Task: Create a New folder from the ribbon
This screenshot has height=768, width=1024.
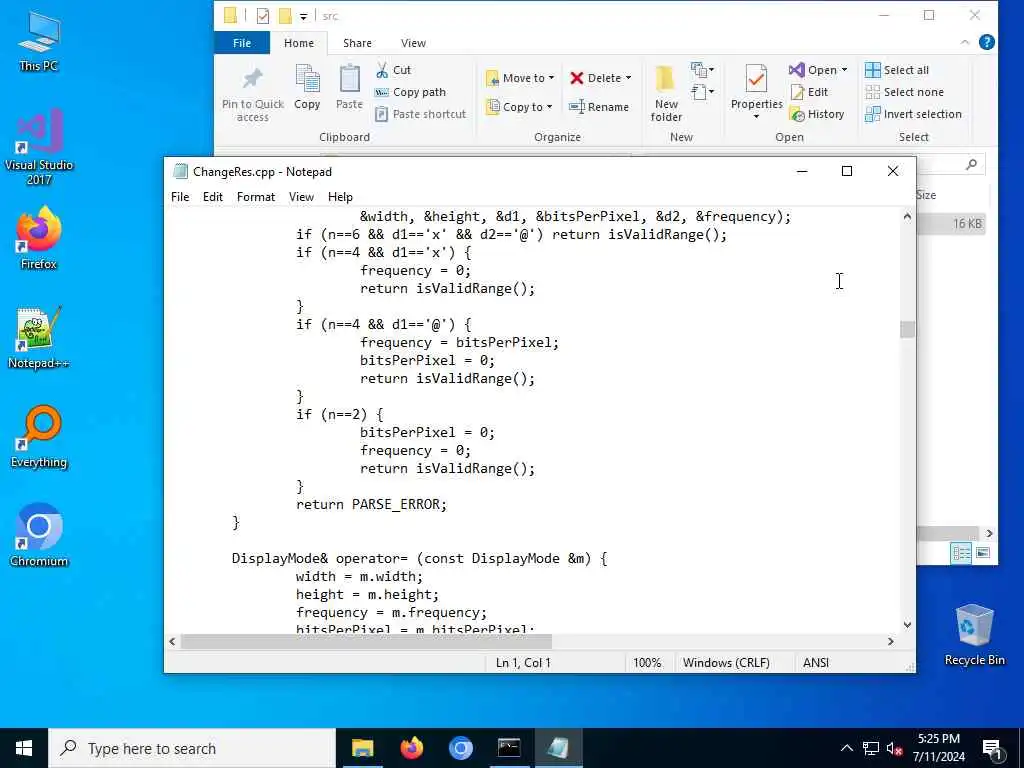Action: coord(666,93)
